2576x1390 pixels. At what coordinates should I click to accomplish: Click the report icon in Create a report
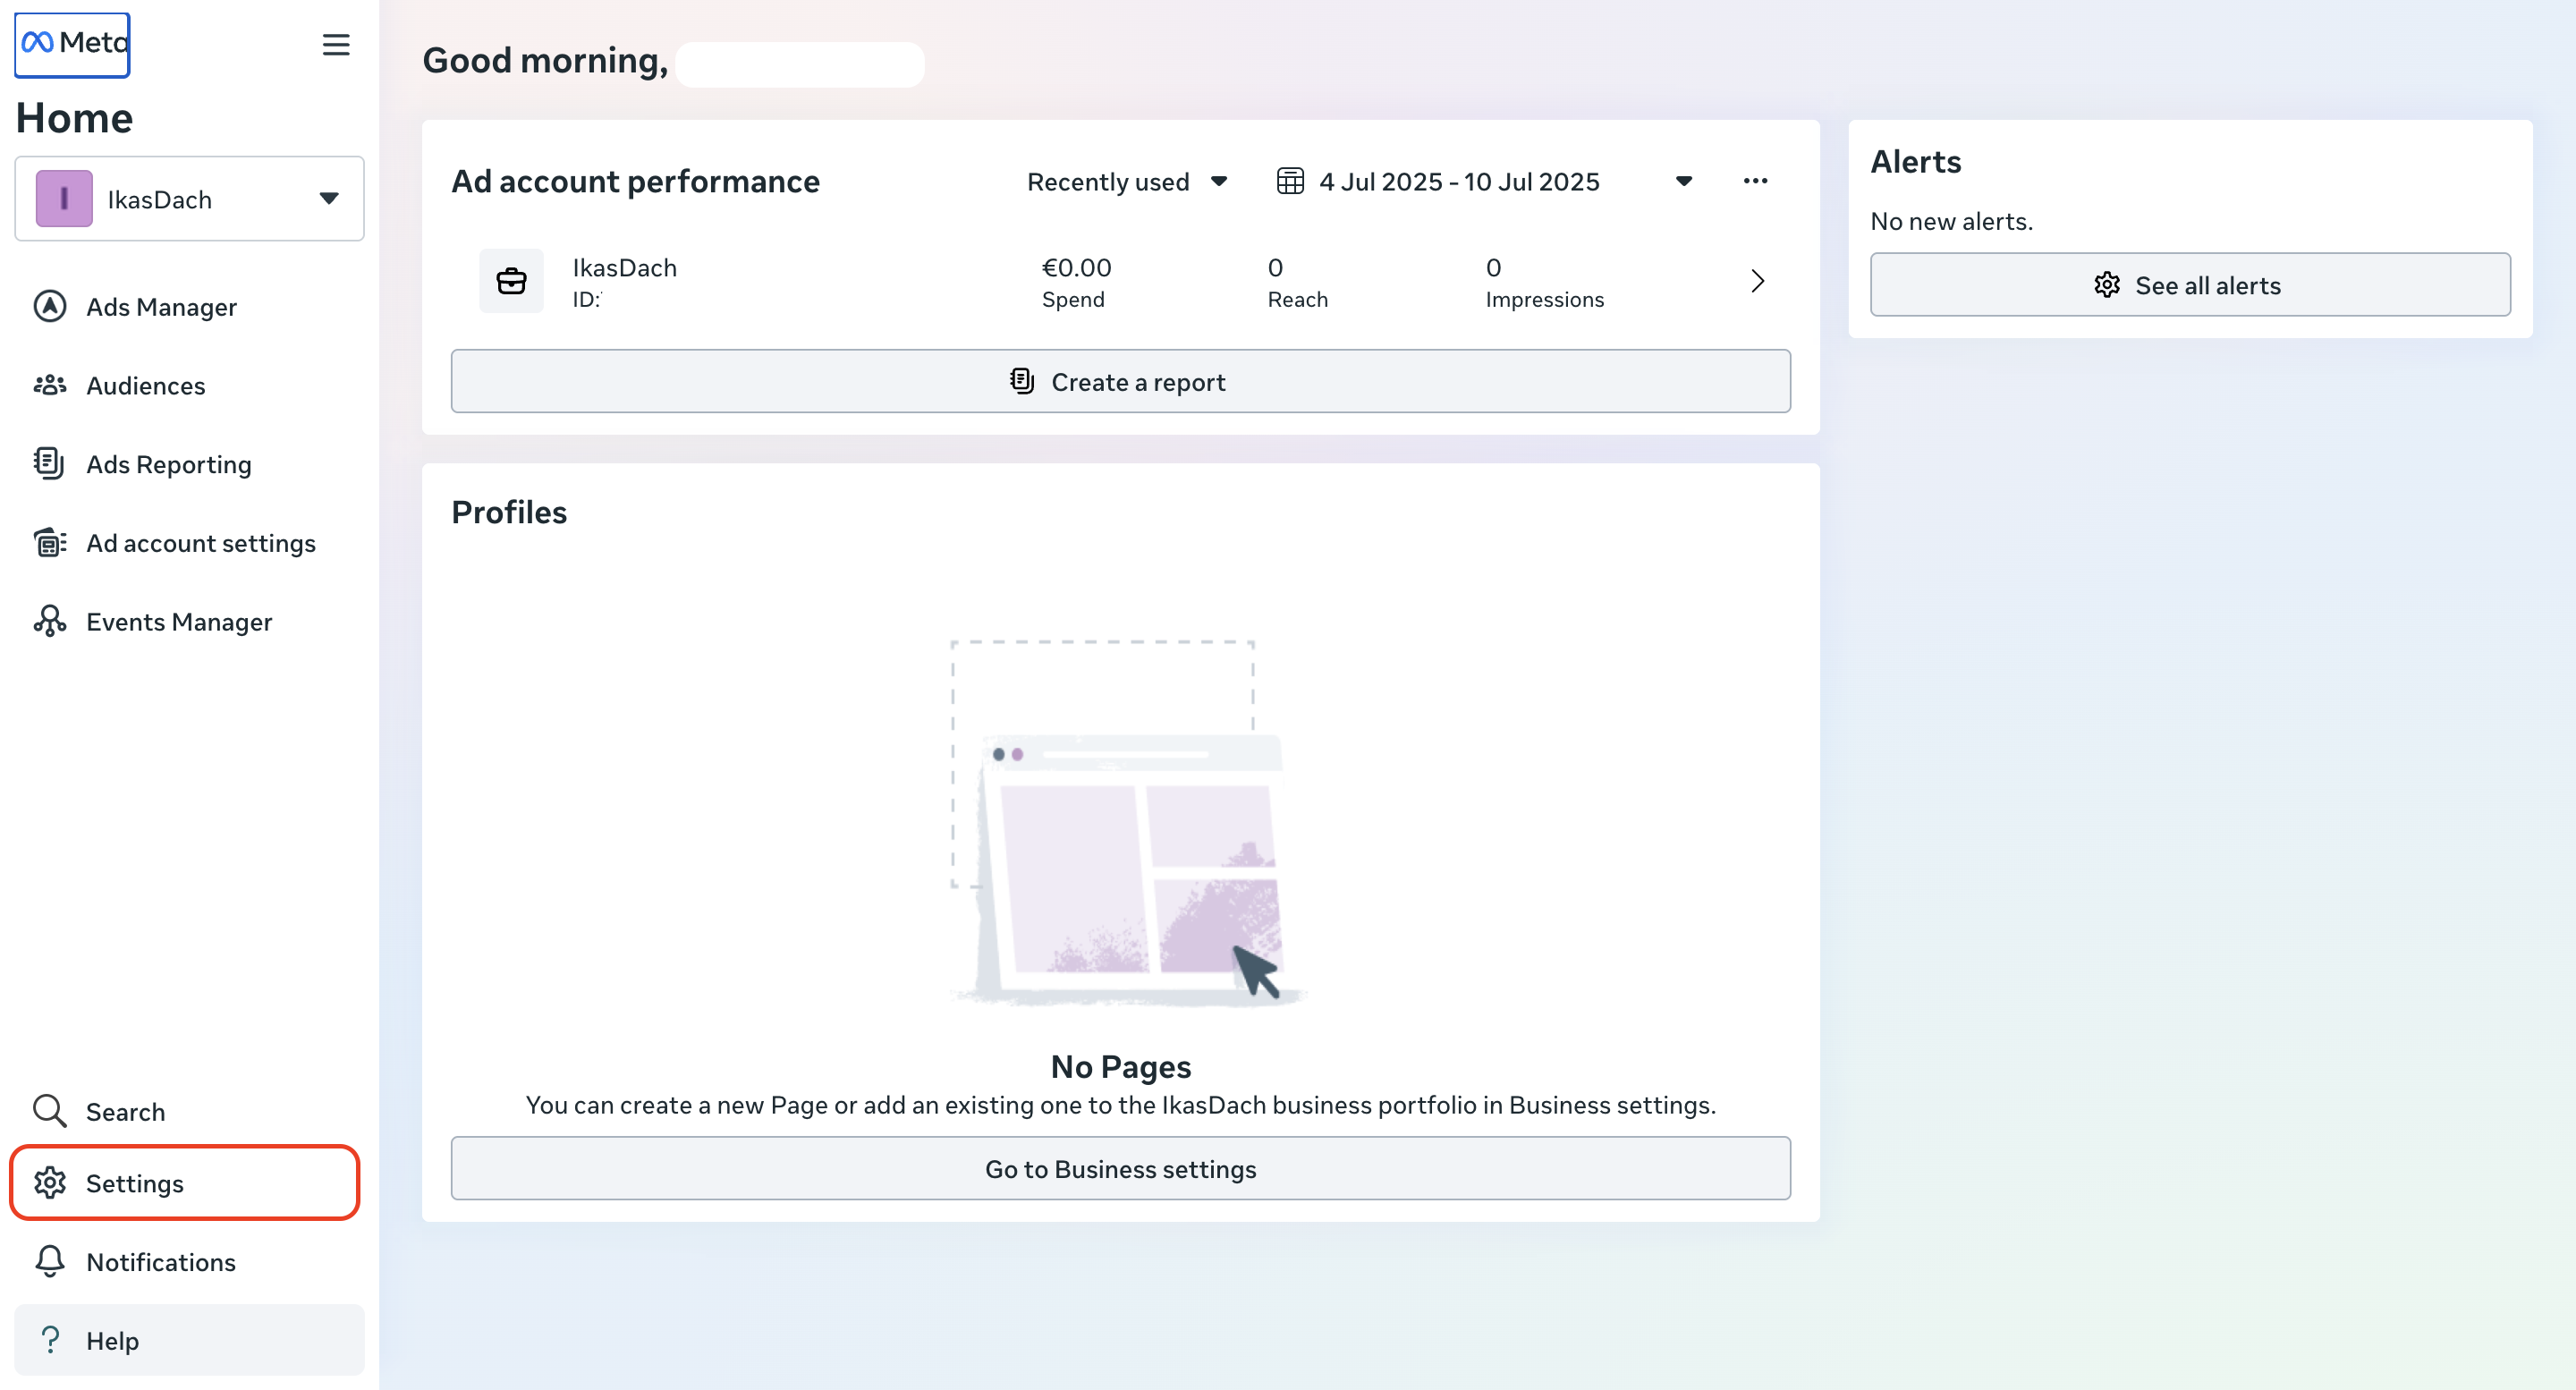(x=1022, y=381)
